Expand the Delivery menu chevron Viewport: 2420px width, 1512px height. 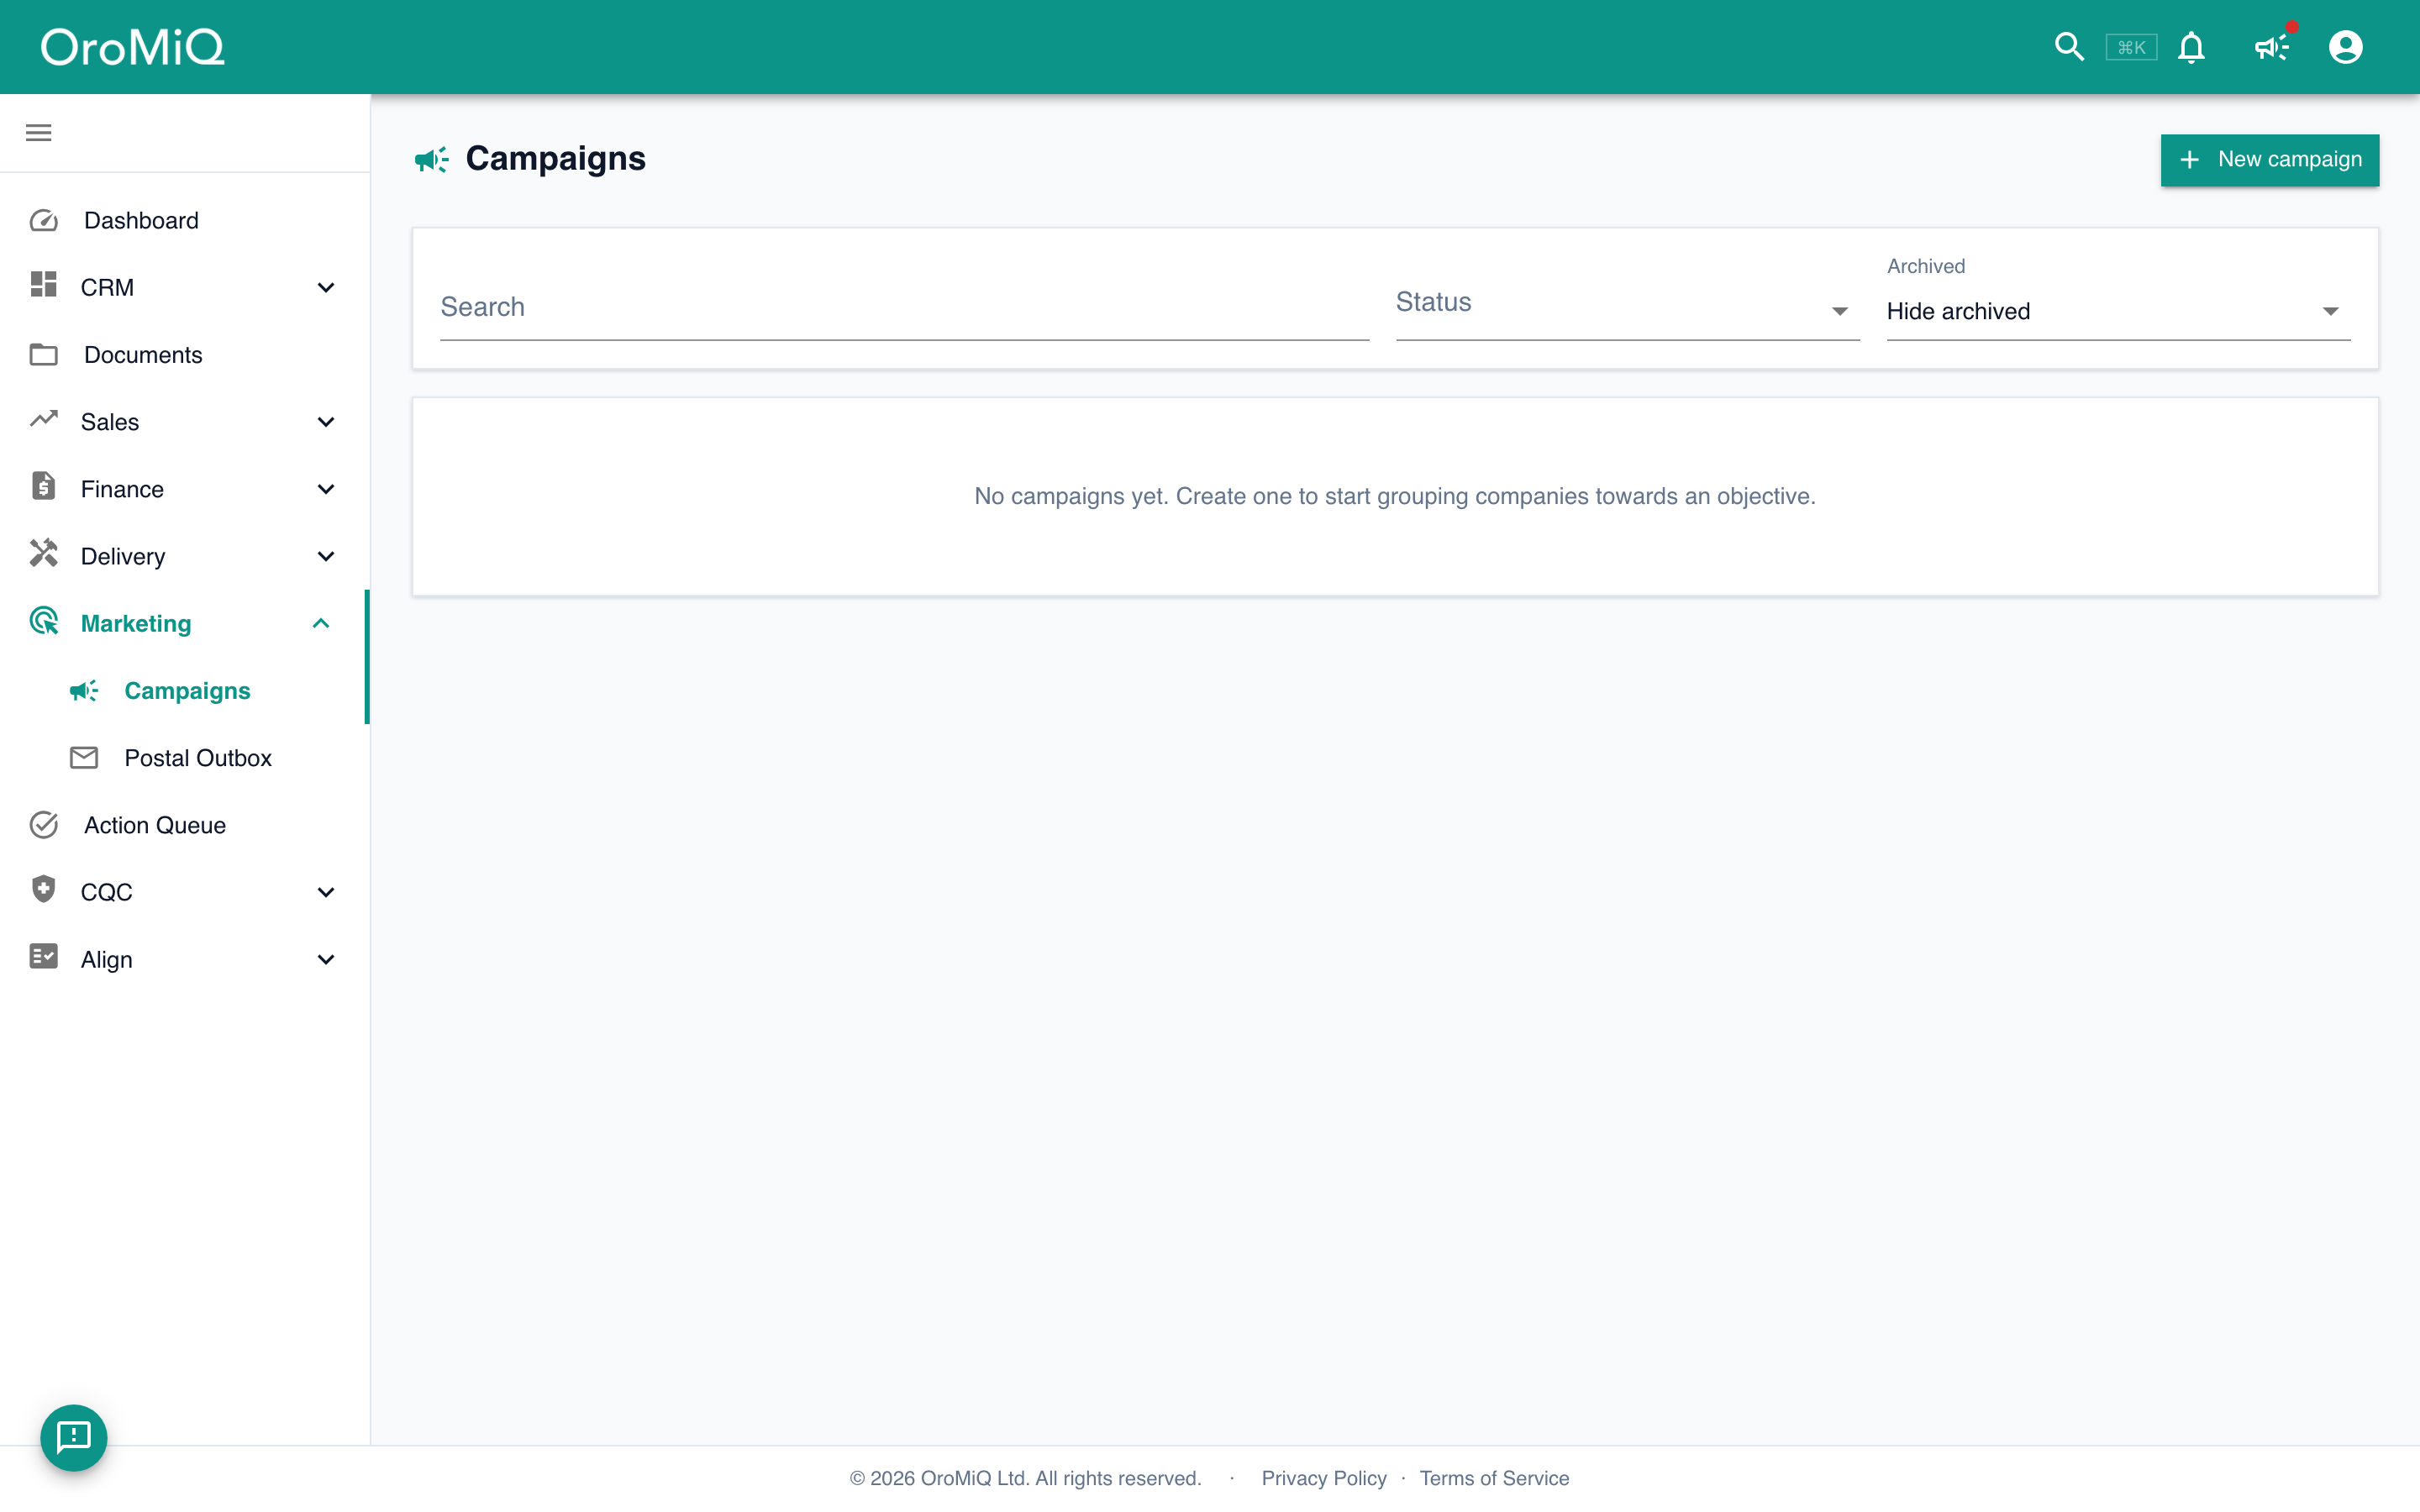[x=326, y=556]
